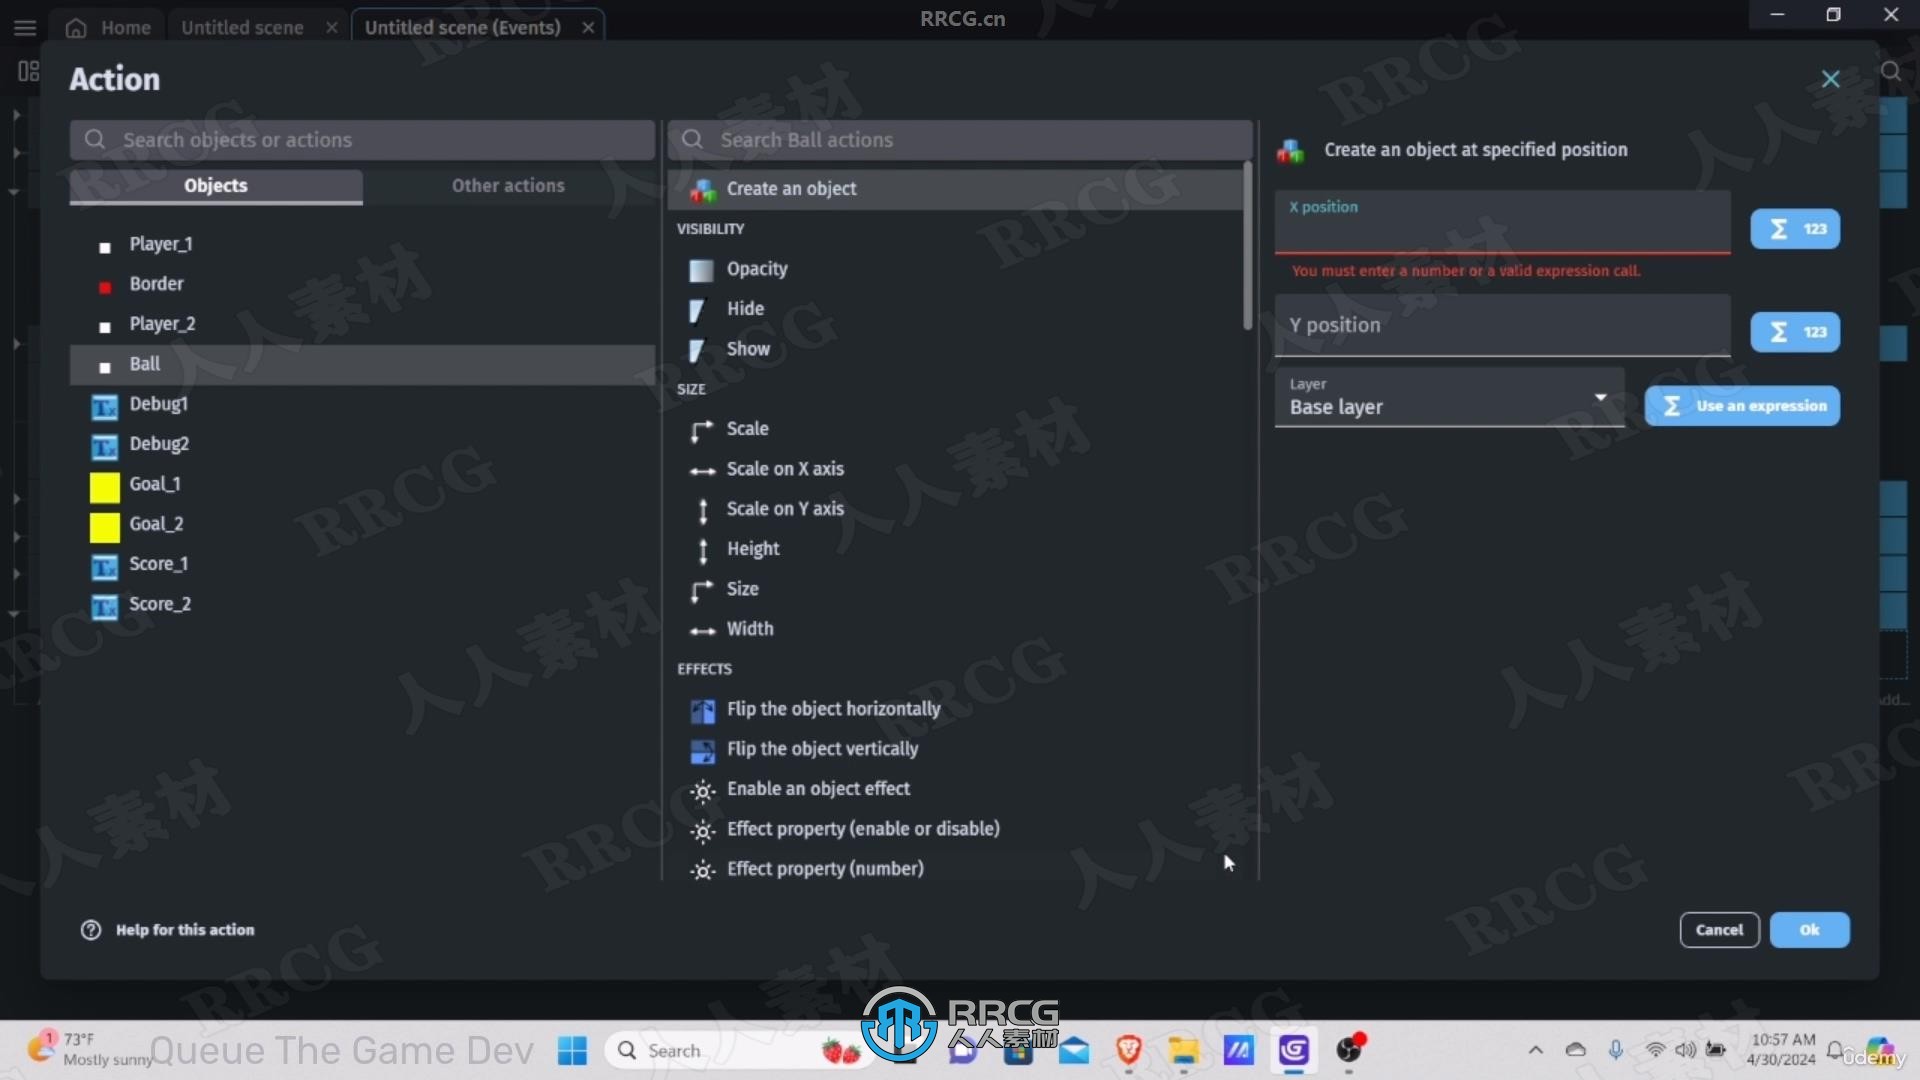Select the Objects tab
Viewport: 1920px width, 1080px height.
(215, 185)
